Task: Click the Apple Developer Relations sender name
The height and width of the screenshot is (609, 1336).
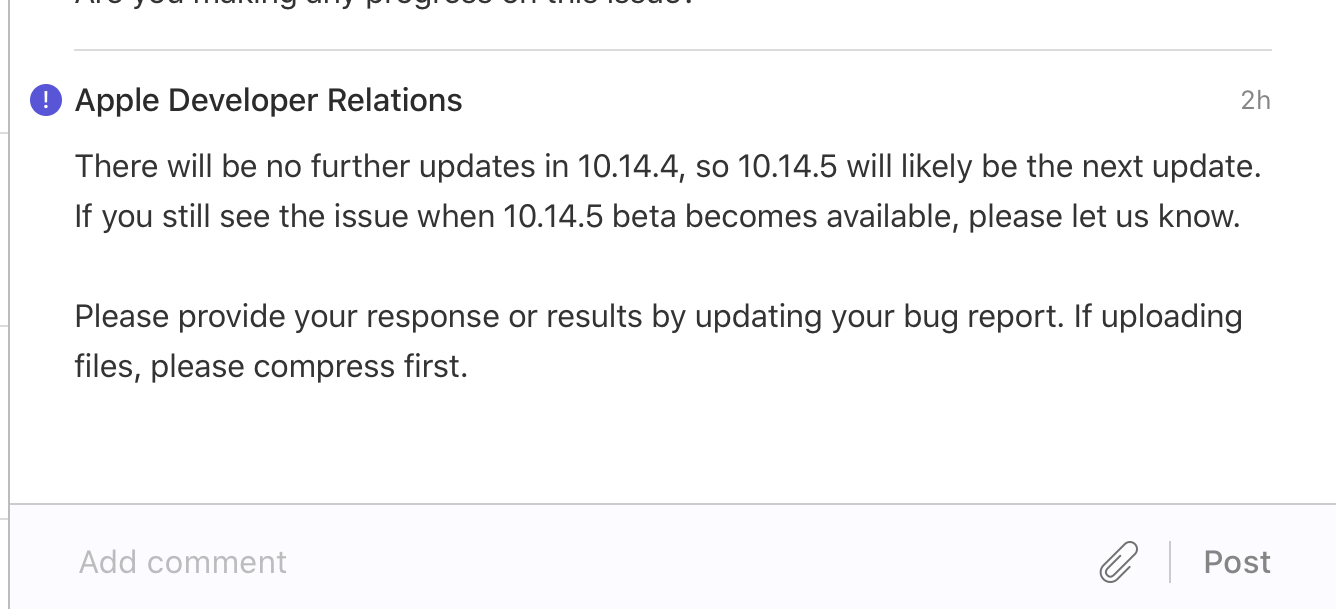Action: (x=268, y=100)
